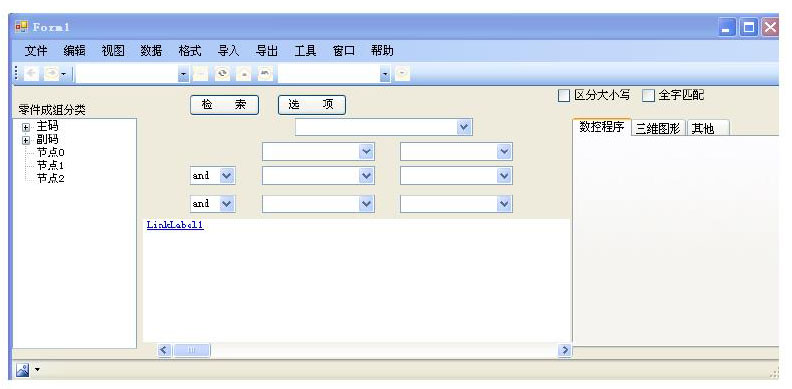792x389 pixels.
Task: Switch to the 三维图形 tab
Action: [658, 128]
